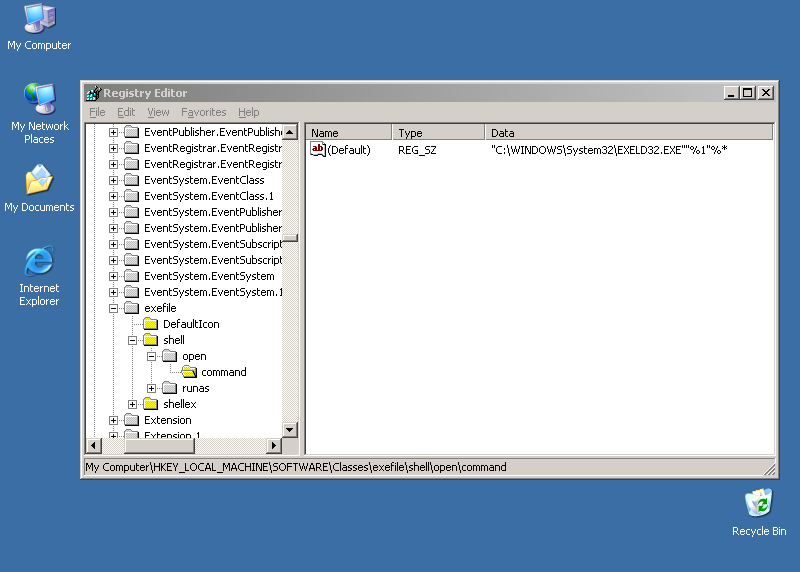Expand the Extension key
Viewport: 800px width, 572px height.
pos(113,420)
